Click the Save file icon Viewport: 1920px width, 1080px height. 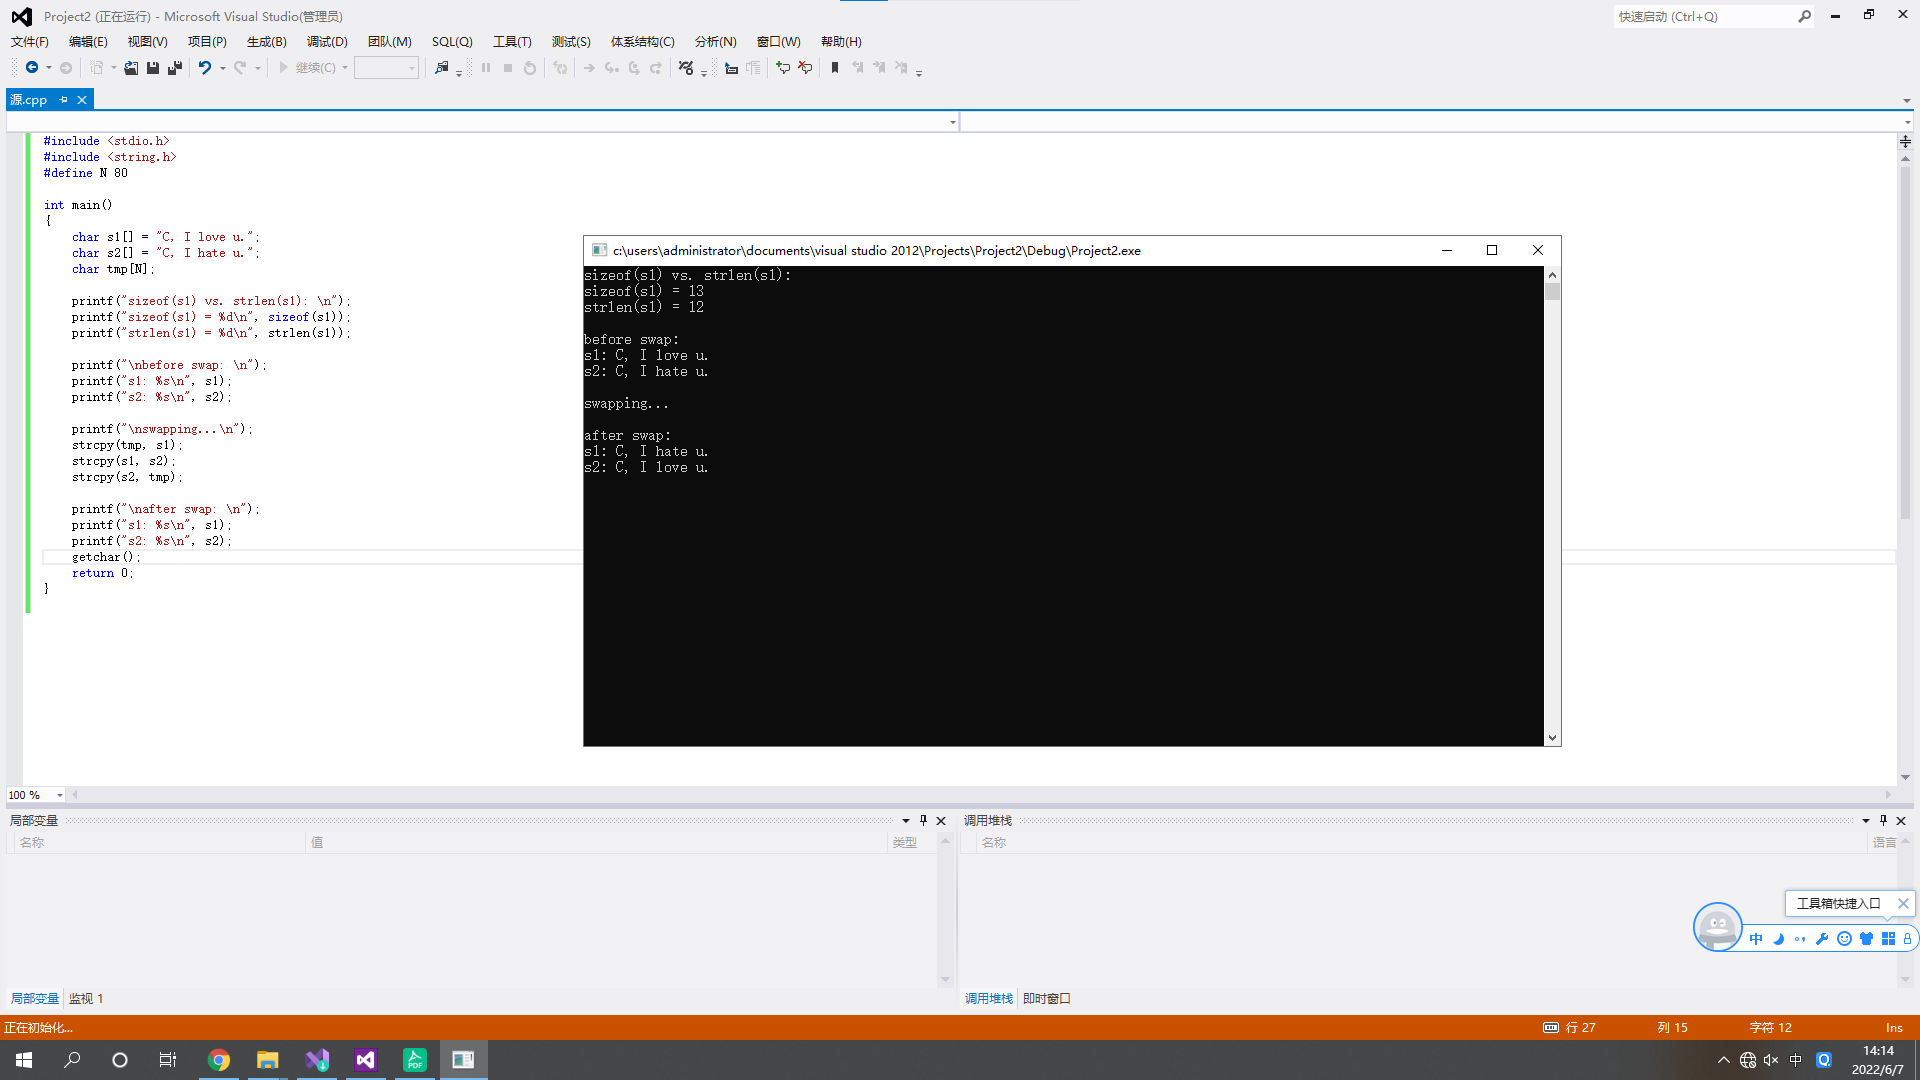pyautogui.click(x=153, y=68)
